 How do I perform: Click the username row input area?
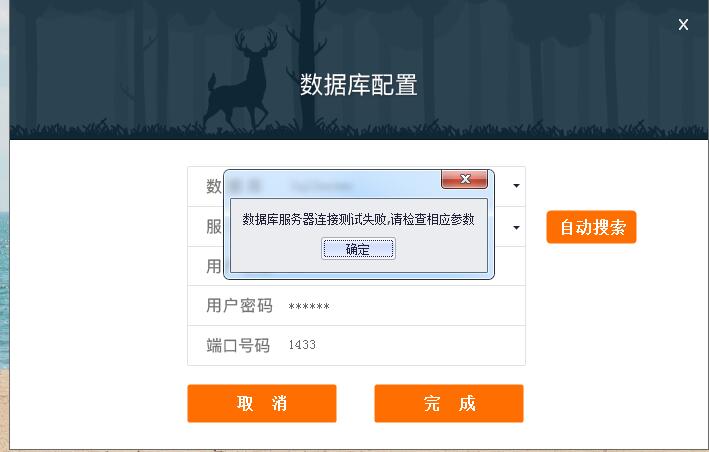coord(510,266)
